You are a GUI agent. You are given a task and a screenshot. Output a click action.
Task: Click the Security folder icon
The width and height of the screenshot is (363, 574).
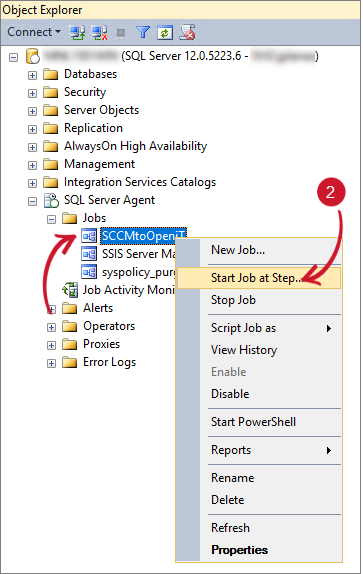pyautogui.click(x=50, y=92)
